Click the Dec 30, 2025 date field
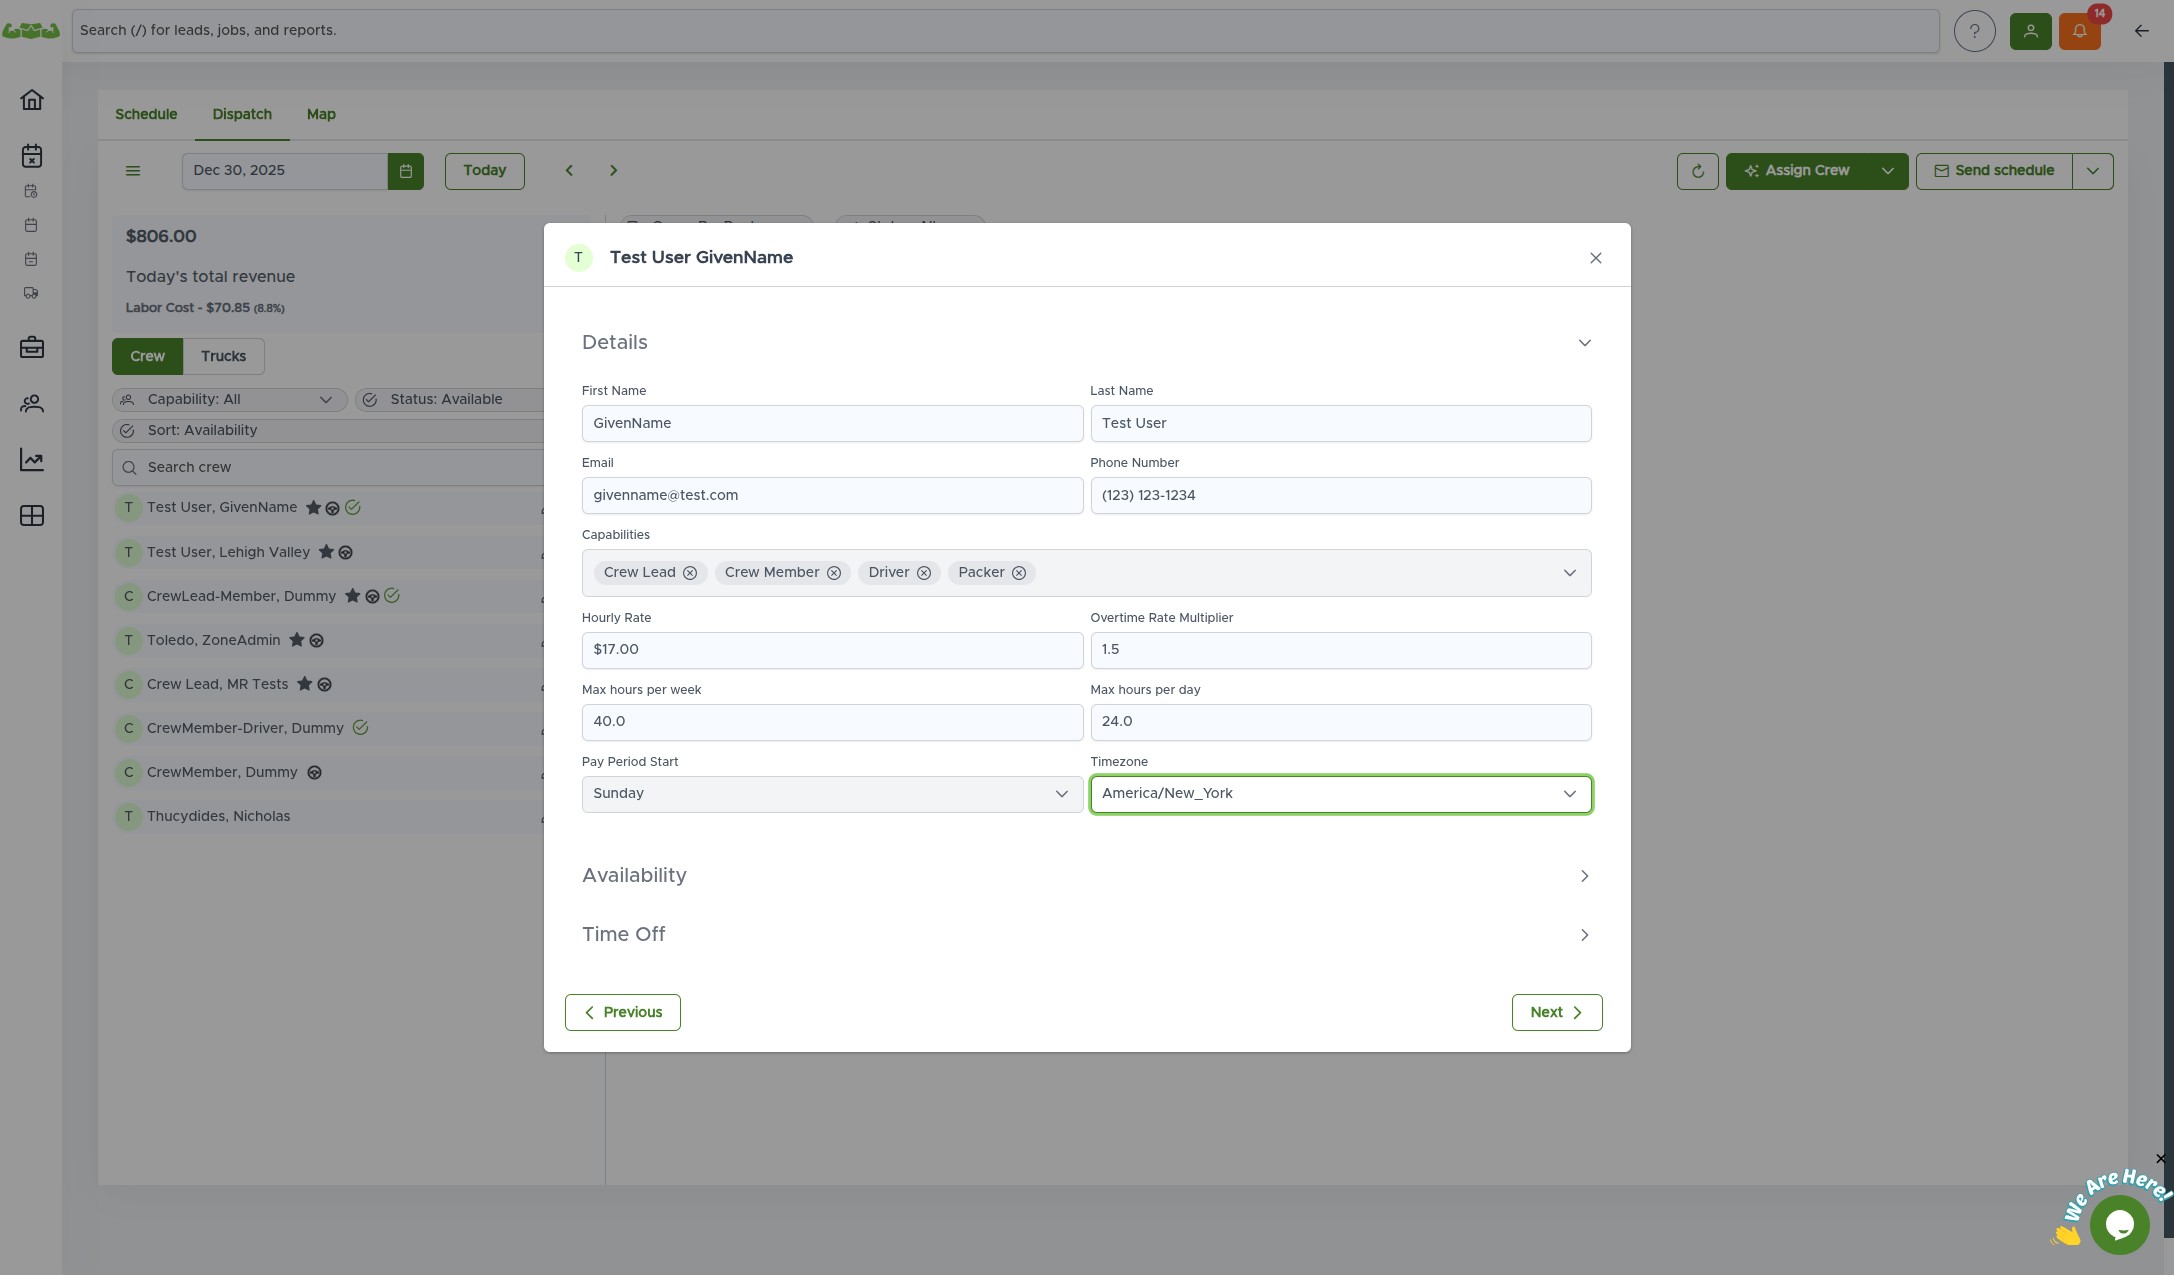This screenshot has height=1275, width=2174. (284, 171)
